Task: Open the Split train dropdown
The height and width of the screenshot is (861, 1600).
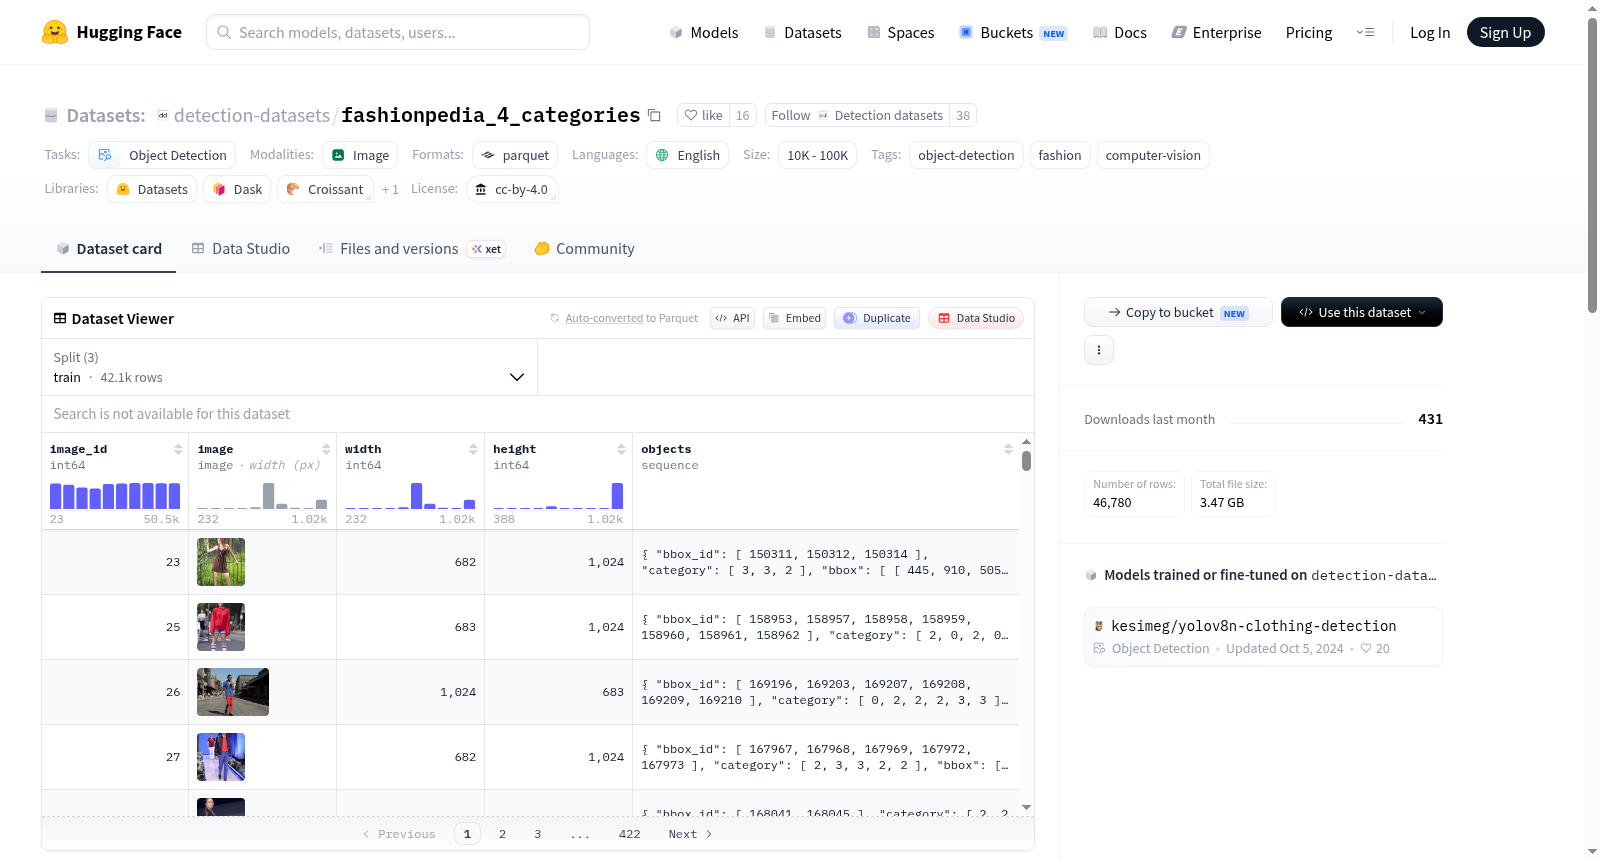Action: [x=289, y=367]
